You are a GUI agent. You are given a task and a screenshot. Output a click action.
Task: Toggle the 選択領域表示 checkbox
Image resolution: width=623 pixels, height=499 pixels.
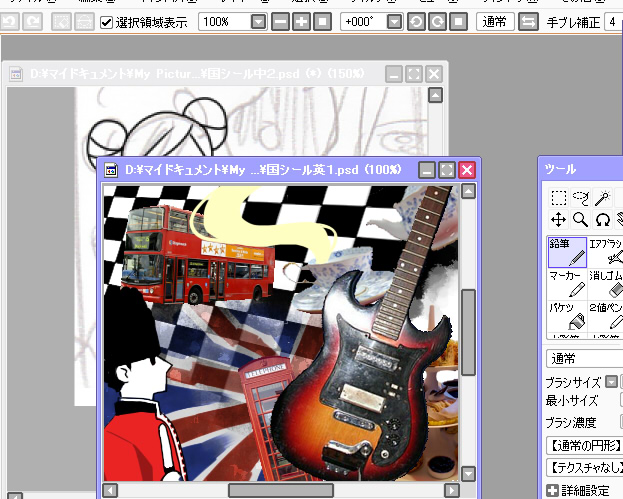click(106, 22)
